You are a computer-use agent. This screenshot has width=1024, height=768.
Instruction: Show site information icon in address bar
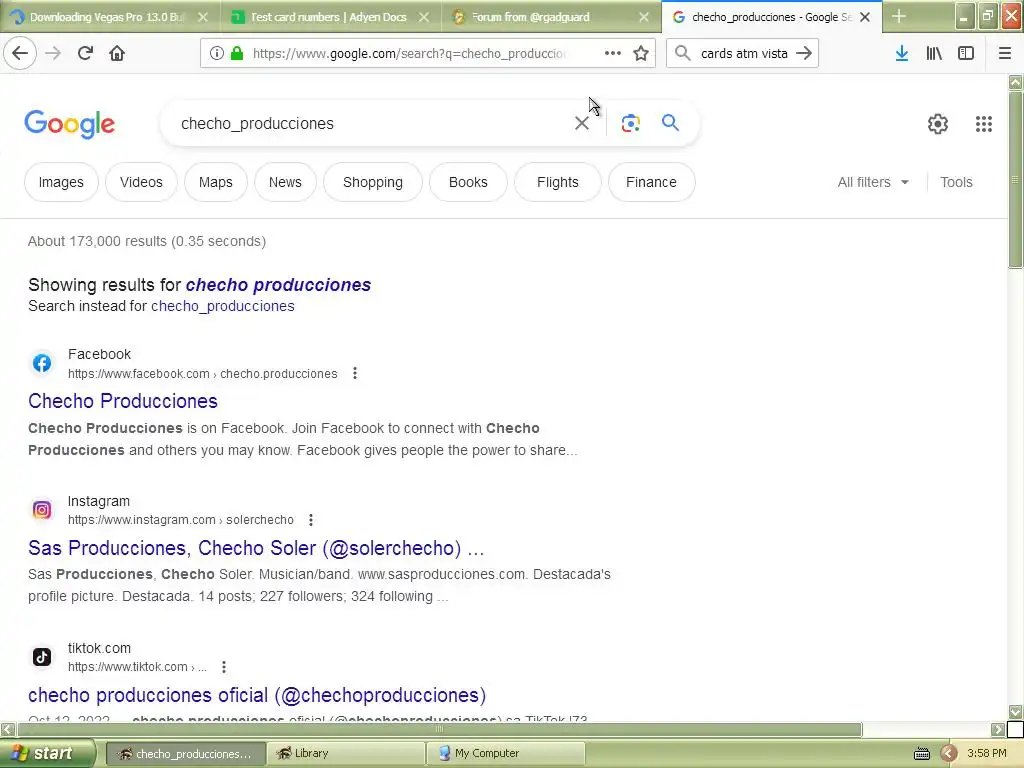pyautogui.click(x=217, y=53)
